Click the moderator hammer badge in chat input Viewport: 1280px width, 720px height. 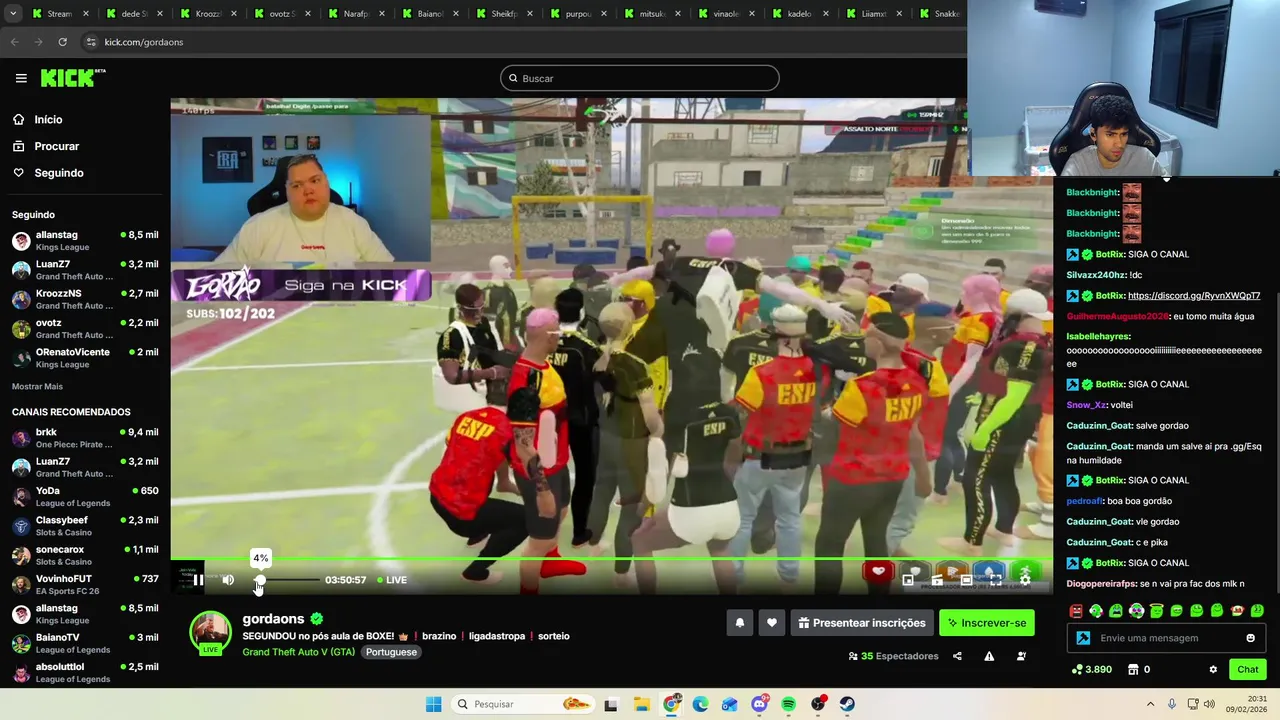point(1083,638)
